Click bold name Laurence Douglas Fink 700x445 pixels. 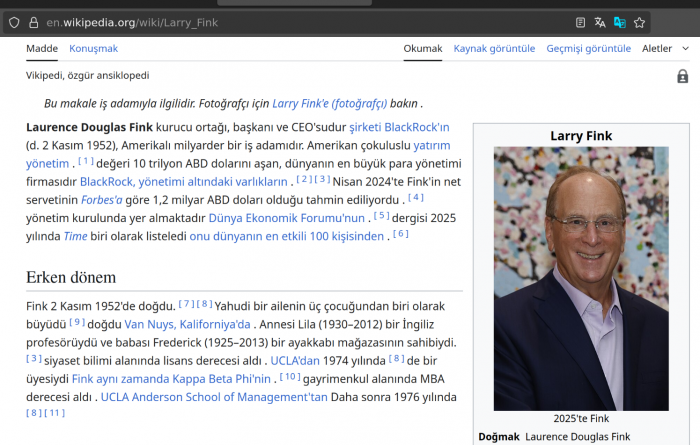coord(89,127)
